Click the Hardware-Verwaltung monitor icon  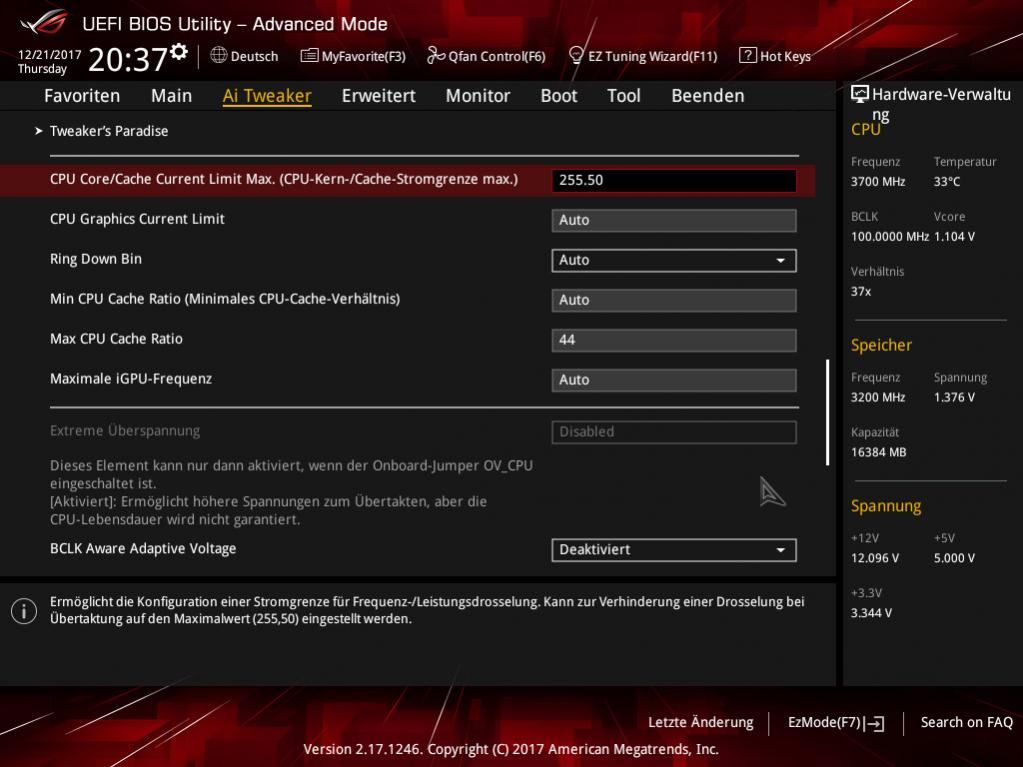(860, 95)
